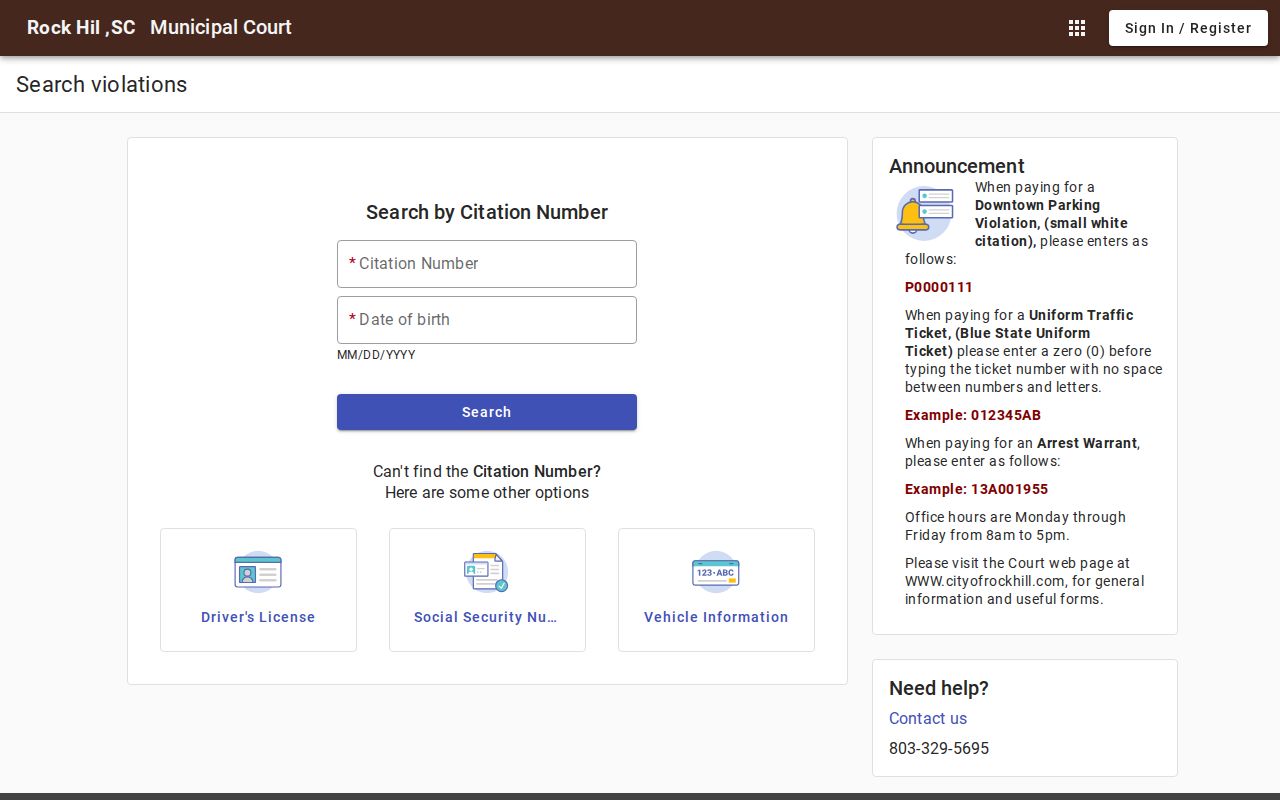
Task: Click the Search violations page heading
Action: coord(102,85)
